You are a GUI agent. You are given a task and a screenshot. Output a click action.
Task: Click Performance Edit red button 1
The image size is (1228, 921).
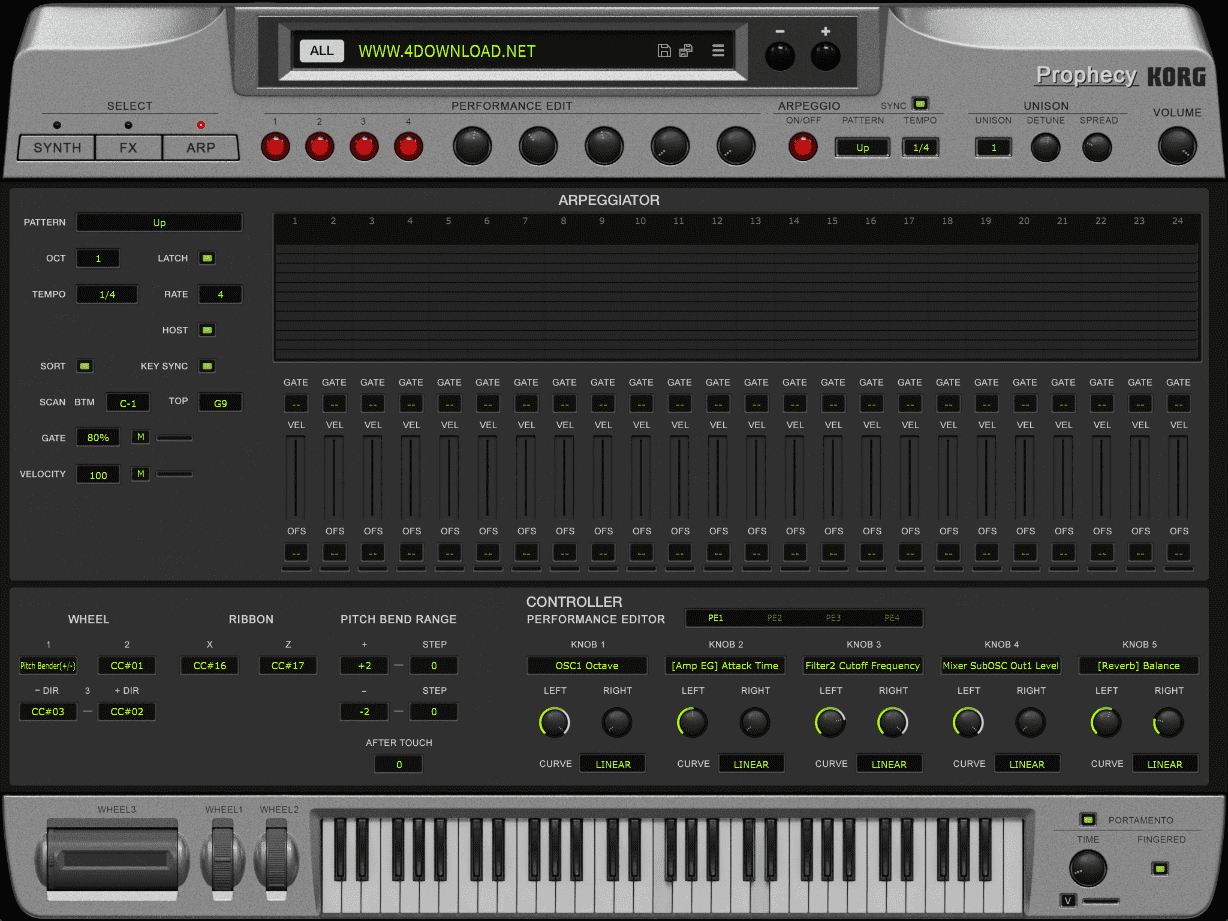point(275,147)
